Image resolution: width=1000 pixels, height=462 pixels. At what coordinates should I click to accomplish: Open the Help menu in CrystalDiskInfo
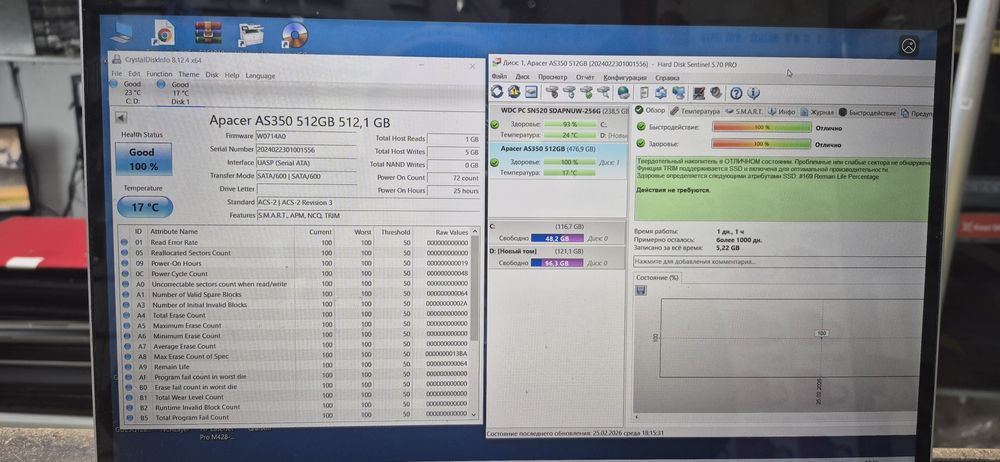(x=232, y=75)
